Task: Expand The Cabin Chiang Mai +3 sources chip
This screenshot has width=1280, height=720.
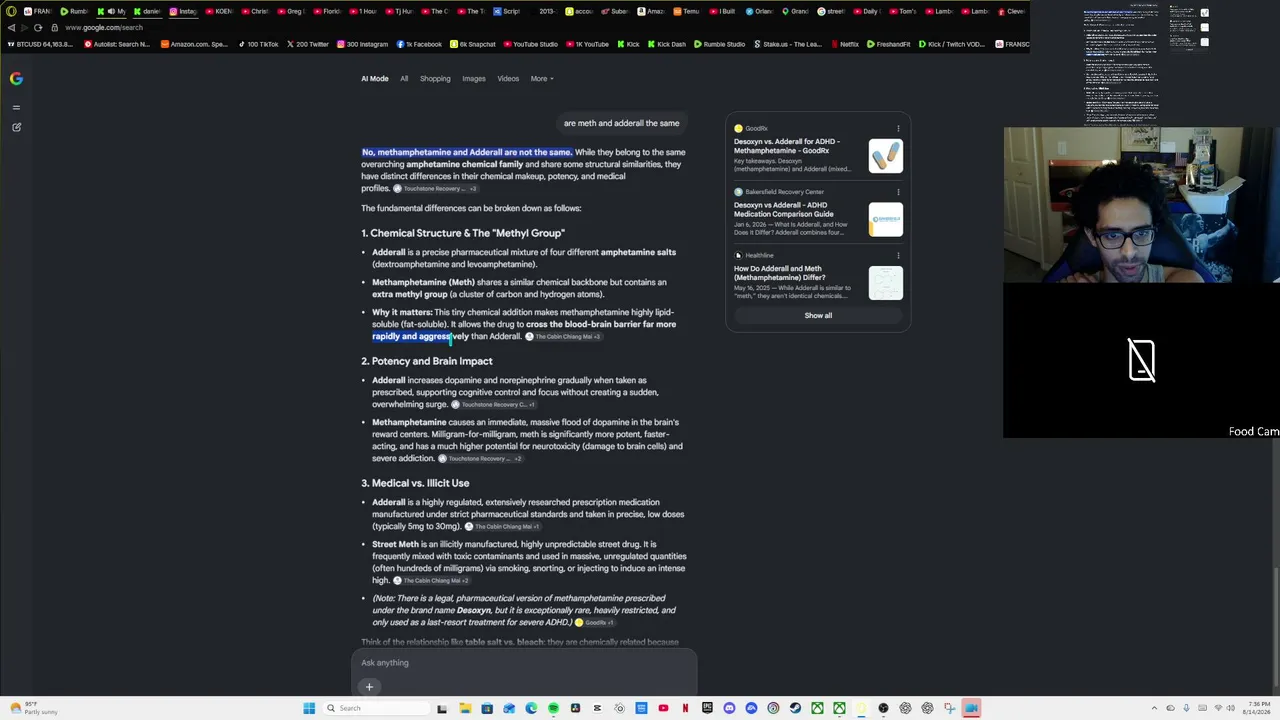Action: click(563, 337)
